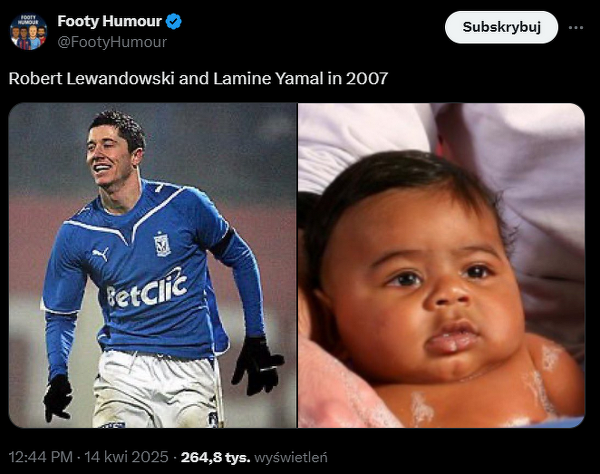Image resolution: width=600 pixels, height=474 pixels.
Task: Click the wyświetleń views label
Action: pos(291,457)
